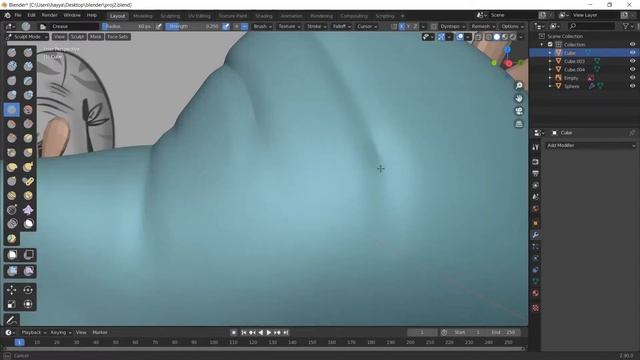Choose the Annotate pencil tool
640x360 pixels.
[12, 320]
